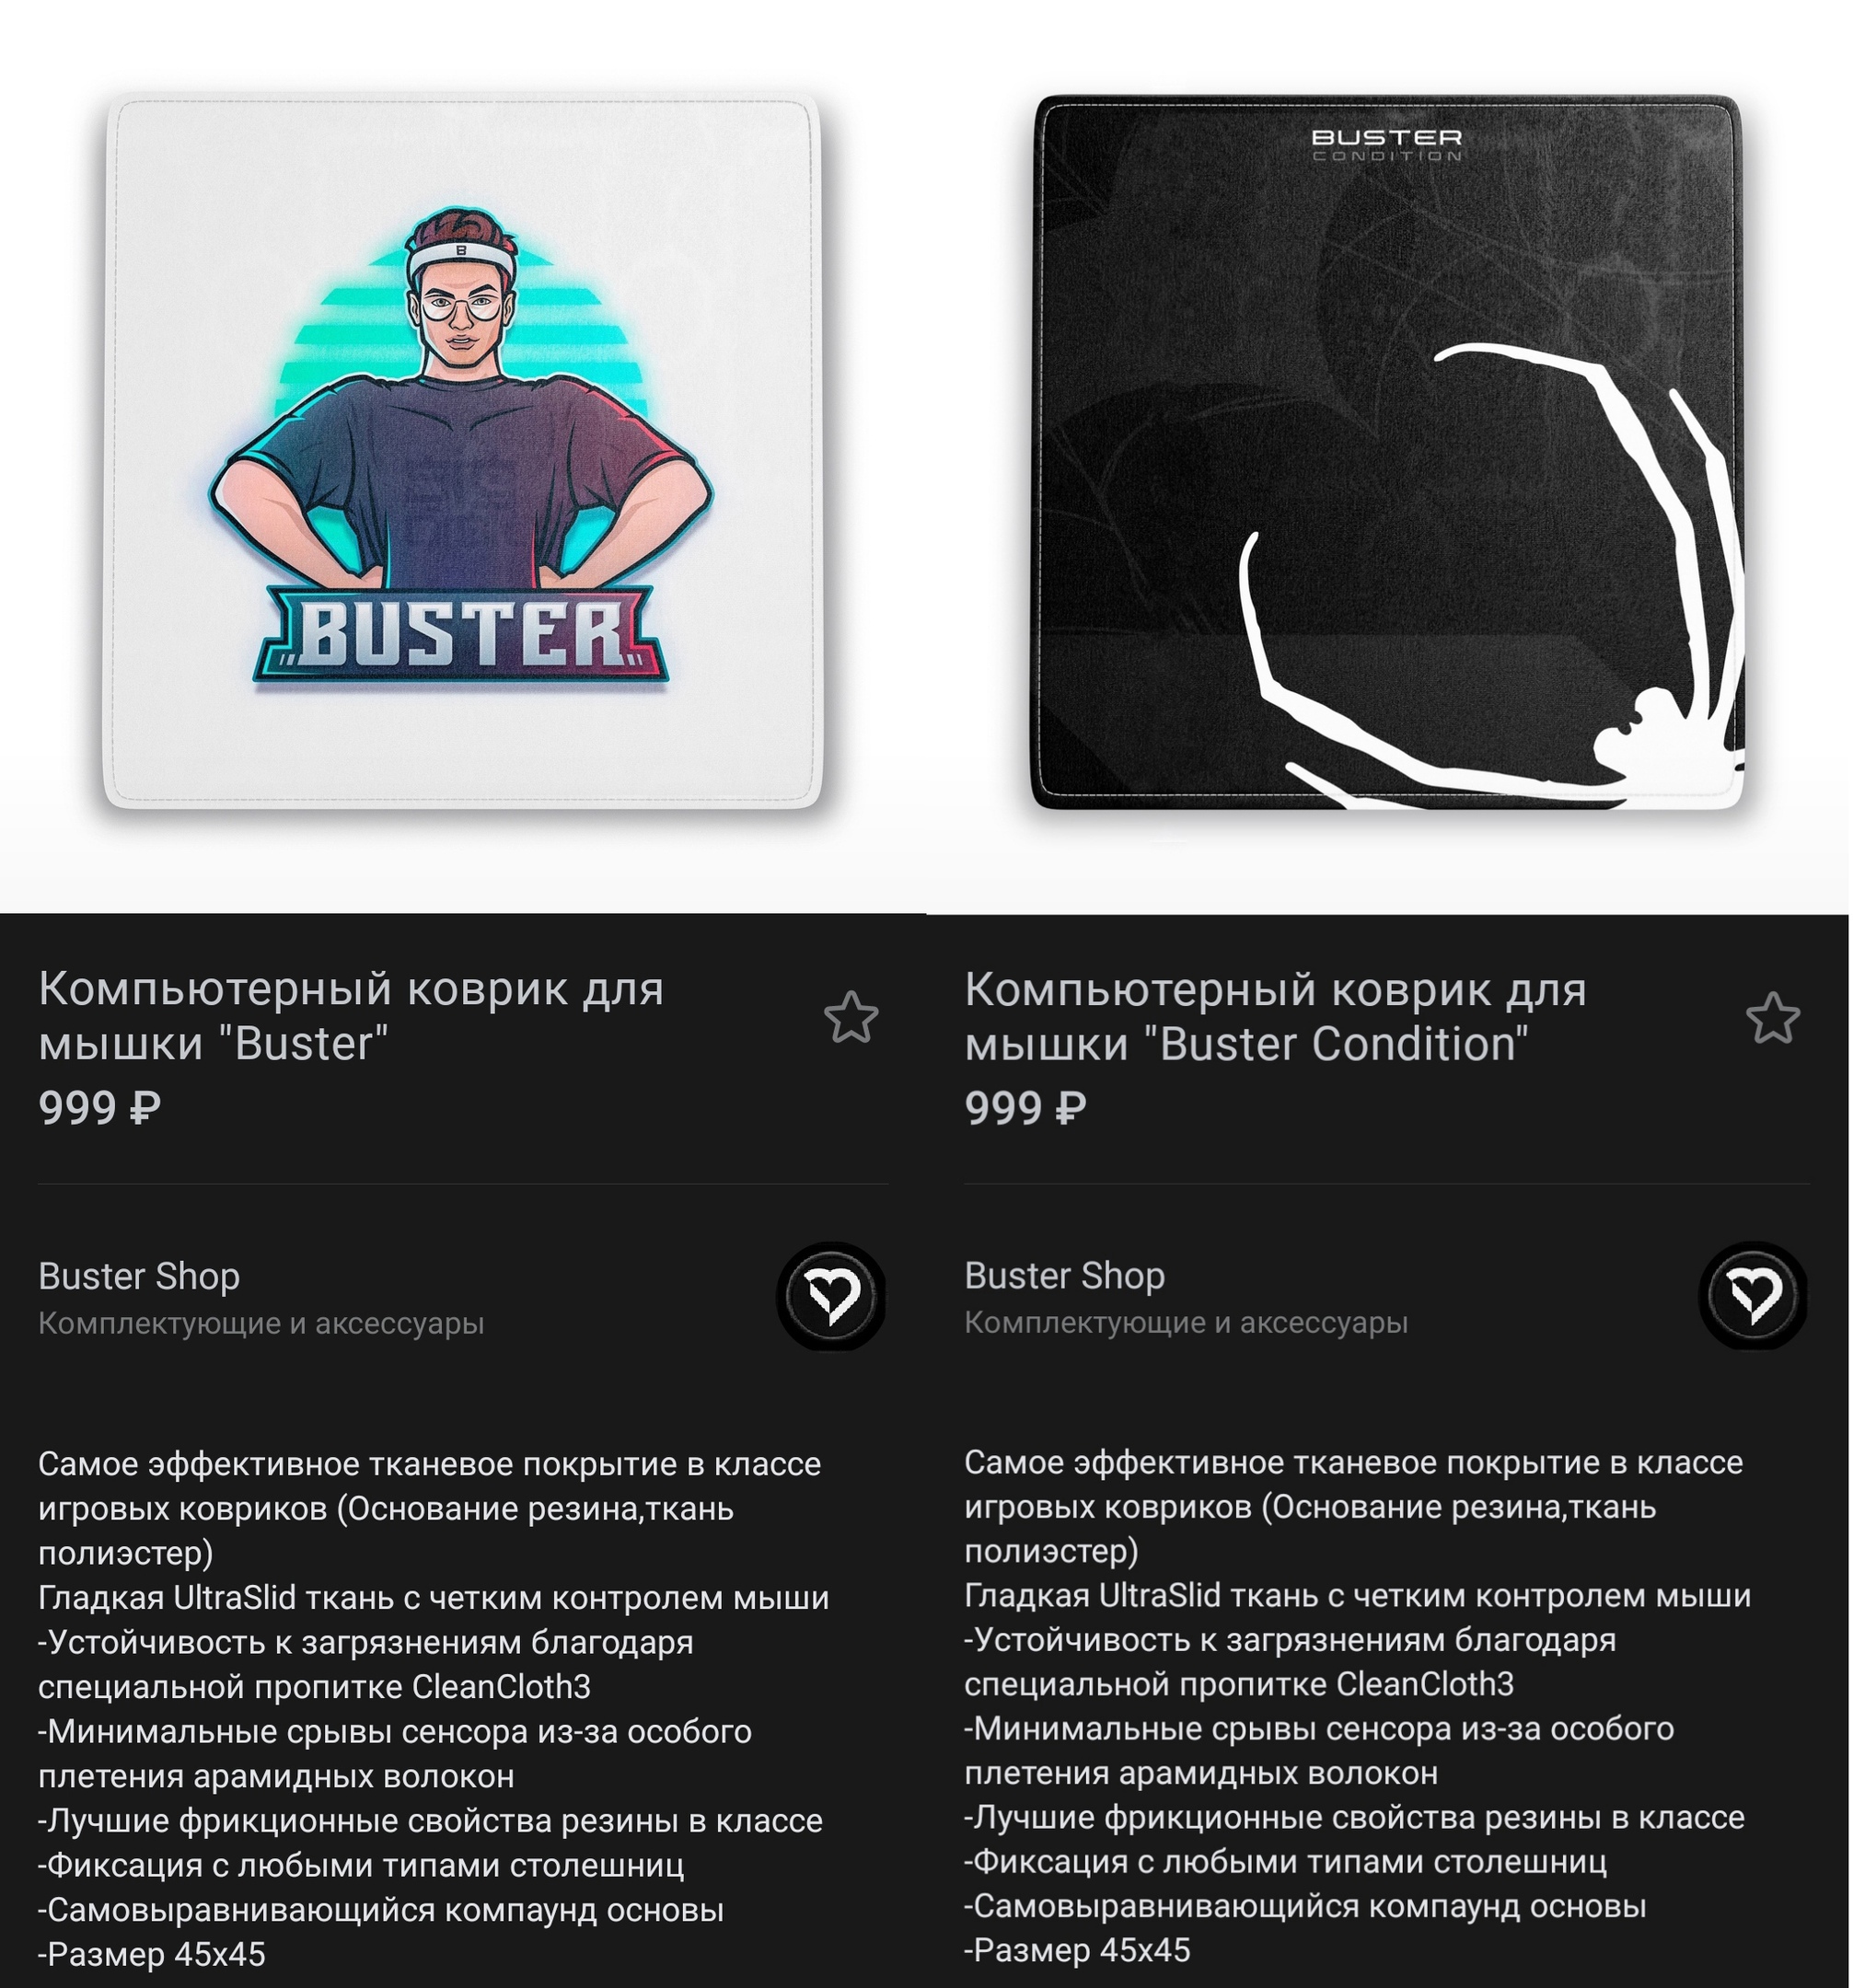This screenshot has width=1853, height=1988.
Task: Select right "Комплектующие и аксессуары" category label
Action: click(1186, 1322)
